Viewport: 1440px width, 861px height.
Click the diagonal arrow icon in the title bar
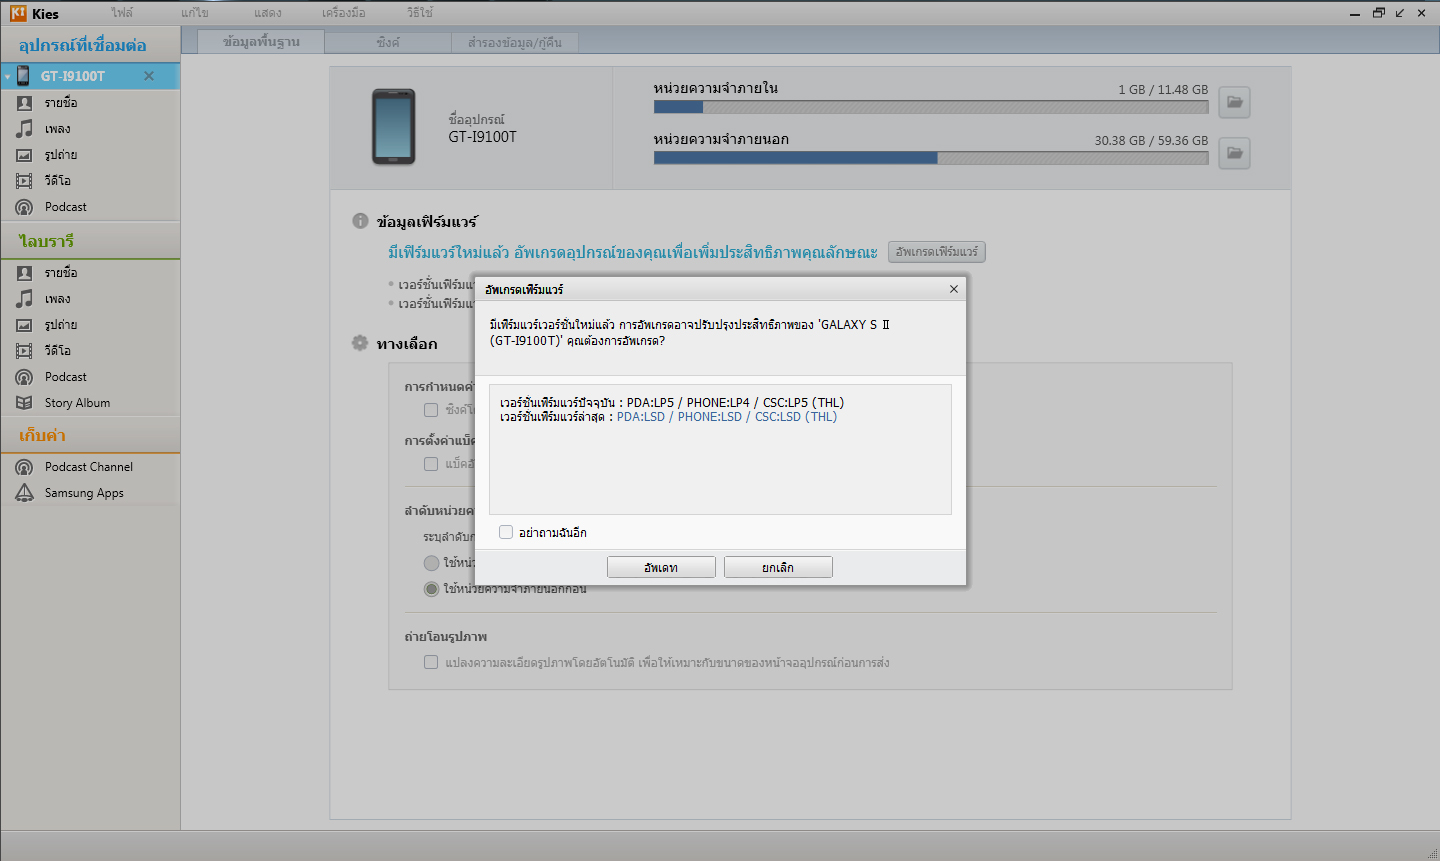(1400, 13)
